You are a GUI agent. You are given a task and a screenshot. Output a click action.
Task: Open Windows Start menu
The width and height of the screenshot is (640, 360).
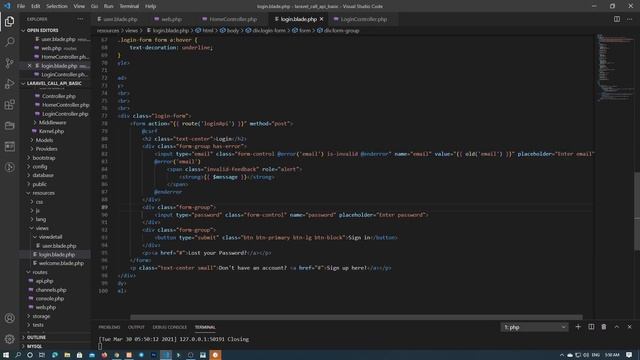6,355
